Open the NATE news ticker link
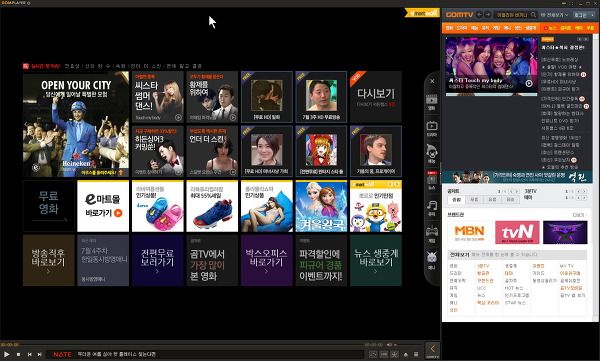 (116, 354)
